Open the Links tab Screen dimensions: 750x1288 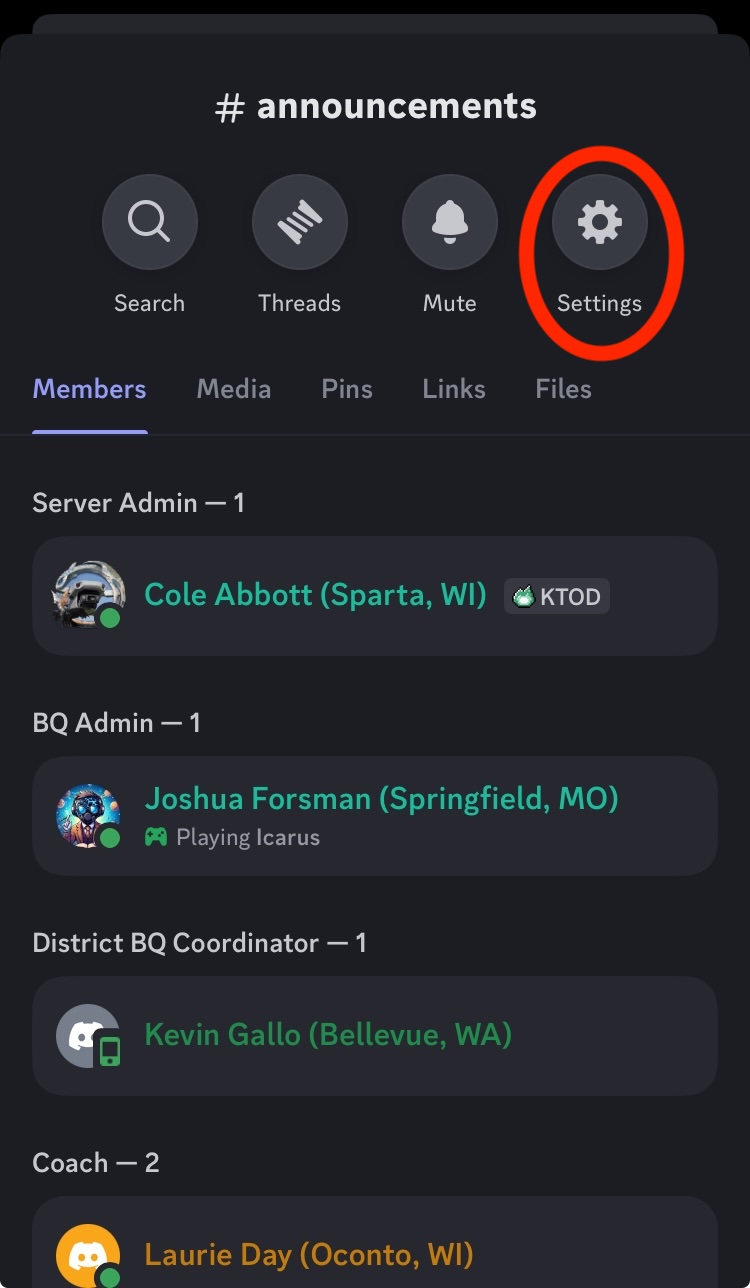[x=454, y=389]
